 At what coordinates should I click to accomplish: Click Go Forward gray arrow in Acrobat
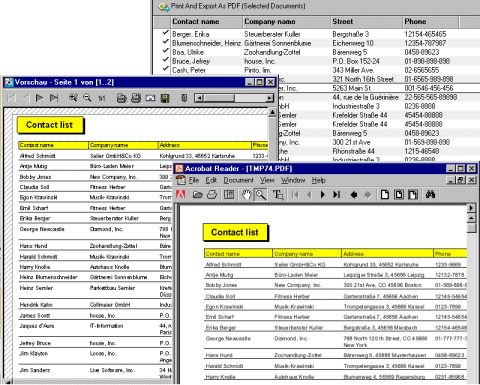coord(368,195)
